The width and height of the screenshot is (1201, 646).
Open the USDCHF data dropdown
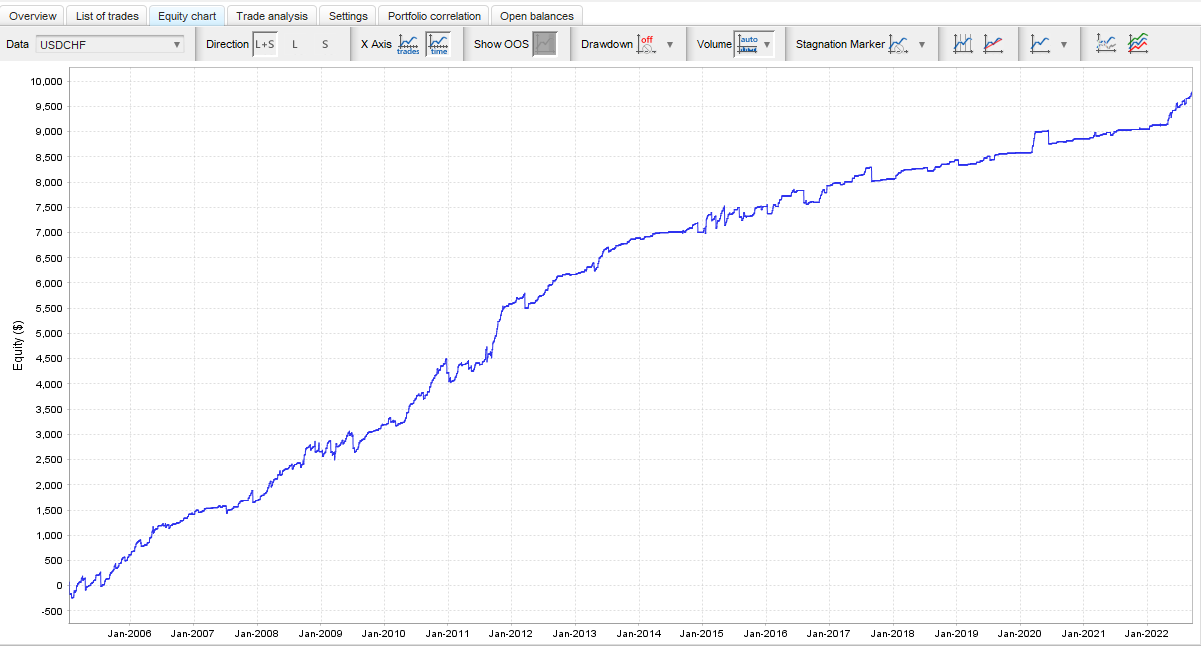[x=110, y=44]
